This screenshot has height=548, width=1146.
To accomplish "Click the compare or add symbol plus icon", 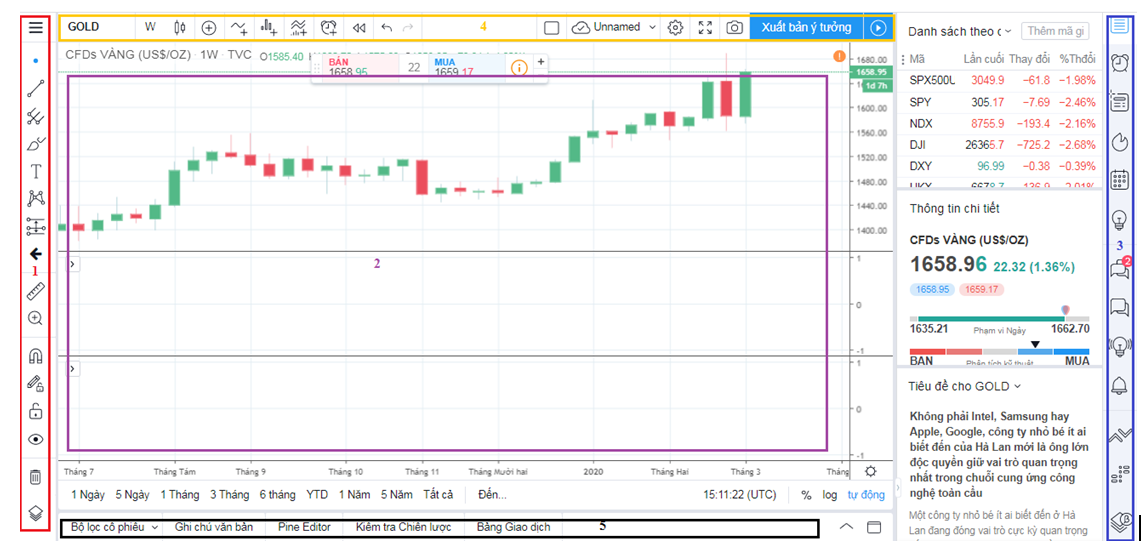I will pyautogui.click(x=209, y=28).
